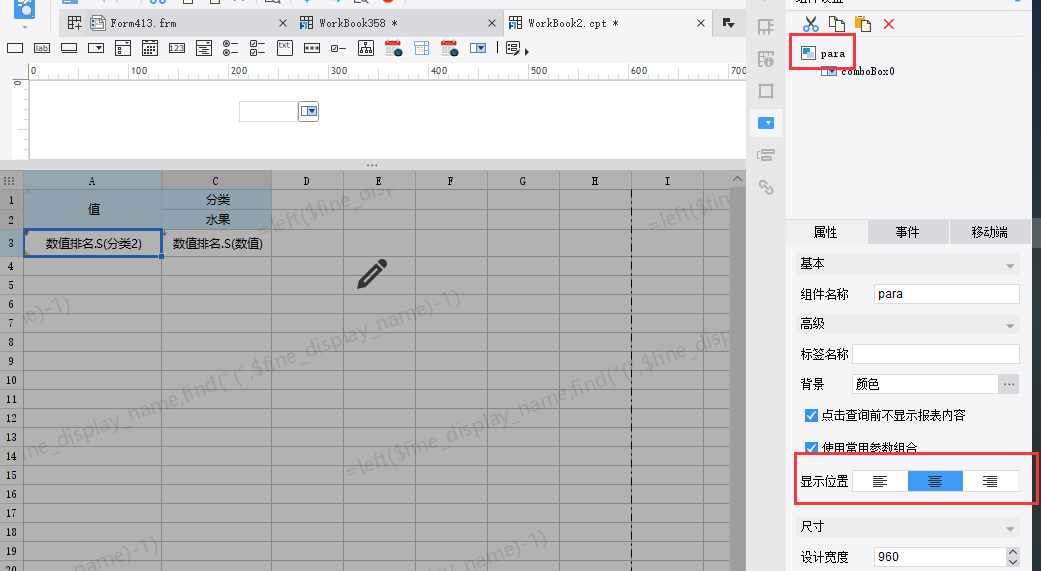This screenshot has height=571, width=1041.
Task: Select the checkbox group widget
Action: pos(257,48)
